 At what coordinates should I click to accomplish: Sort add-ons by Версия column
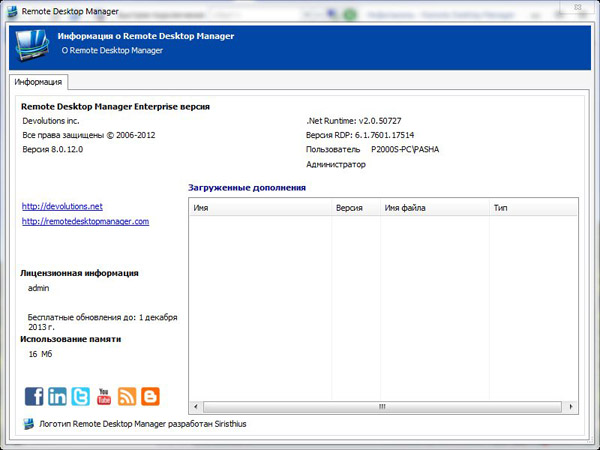click(x=355, y=208)
